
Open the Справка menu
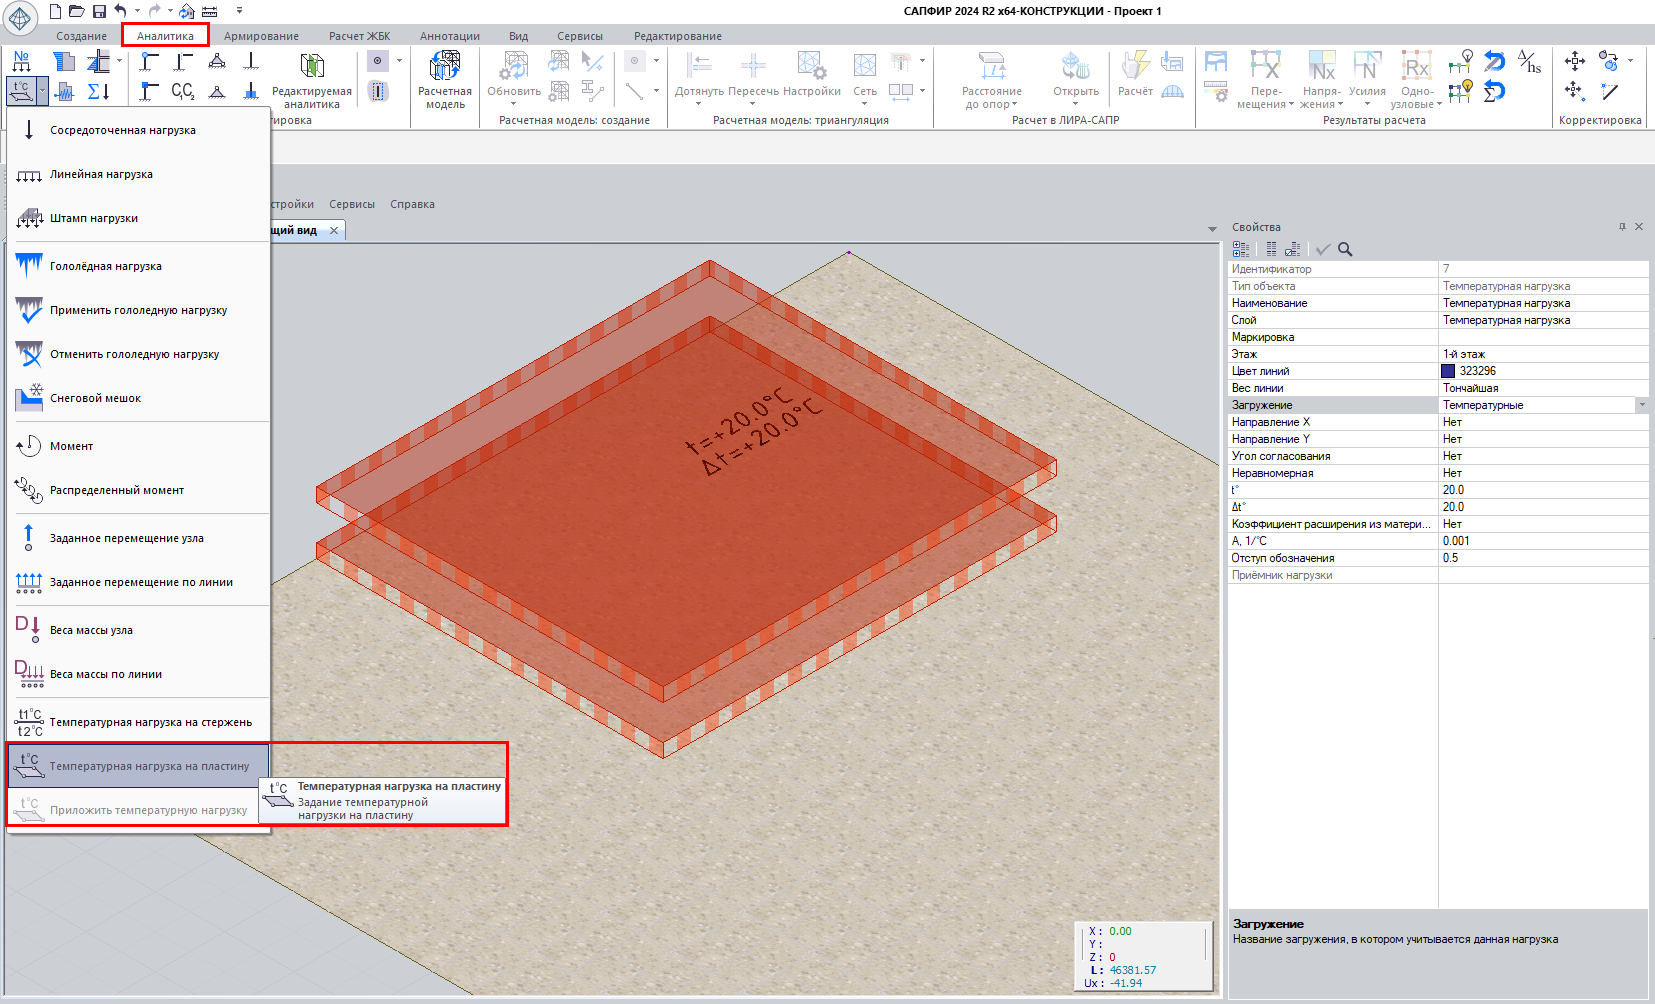click(412, 204)
